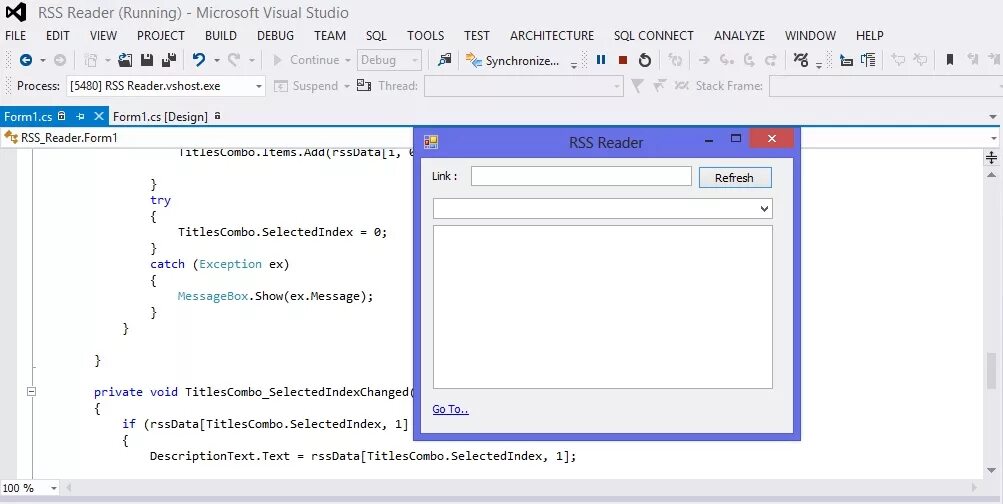Expand the titles combo box in RSS Reader
This screenshot has width=1003, height=504.
point(764,209)
